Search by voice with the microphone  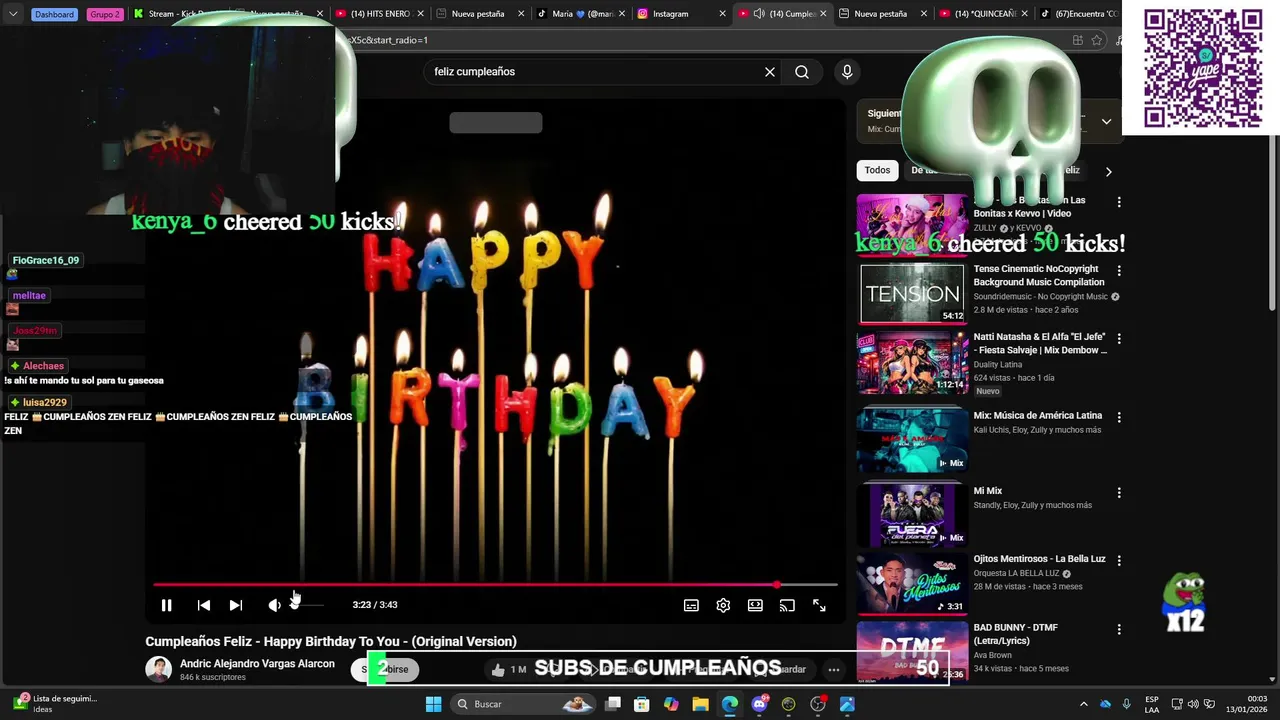click(847, 72)
